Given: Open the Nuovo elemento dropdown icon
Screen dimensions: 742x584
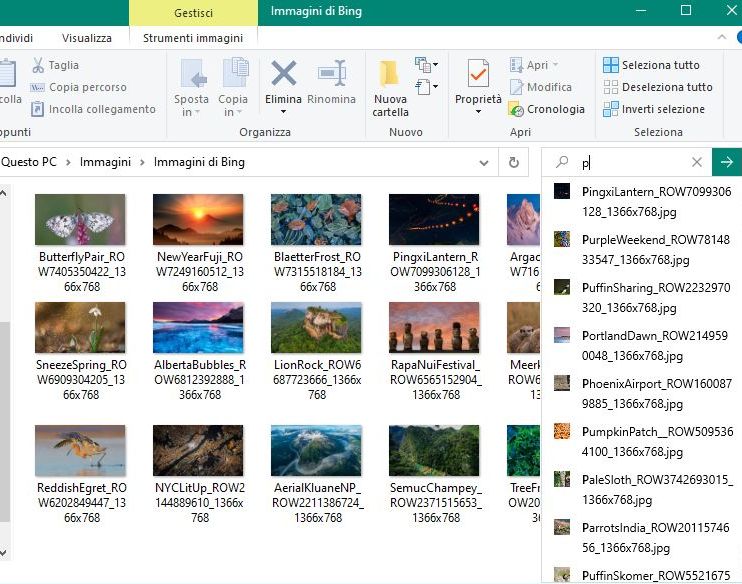Looking at the screenshot, I should click(x=425, y=64).
